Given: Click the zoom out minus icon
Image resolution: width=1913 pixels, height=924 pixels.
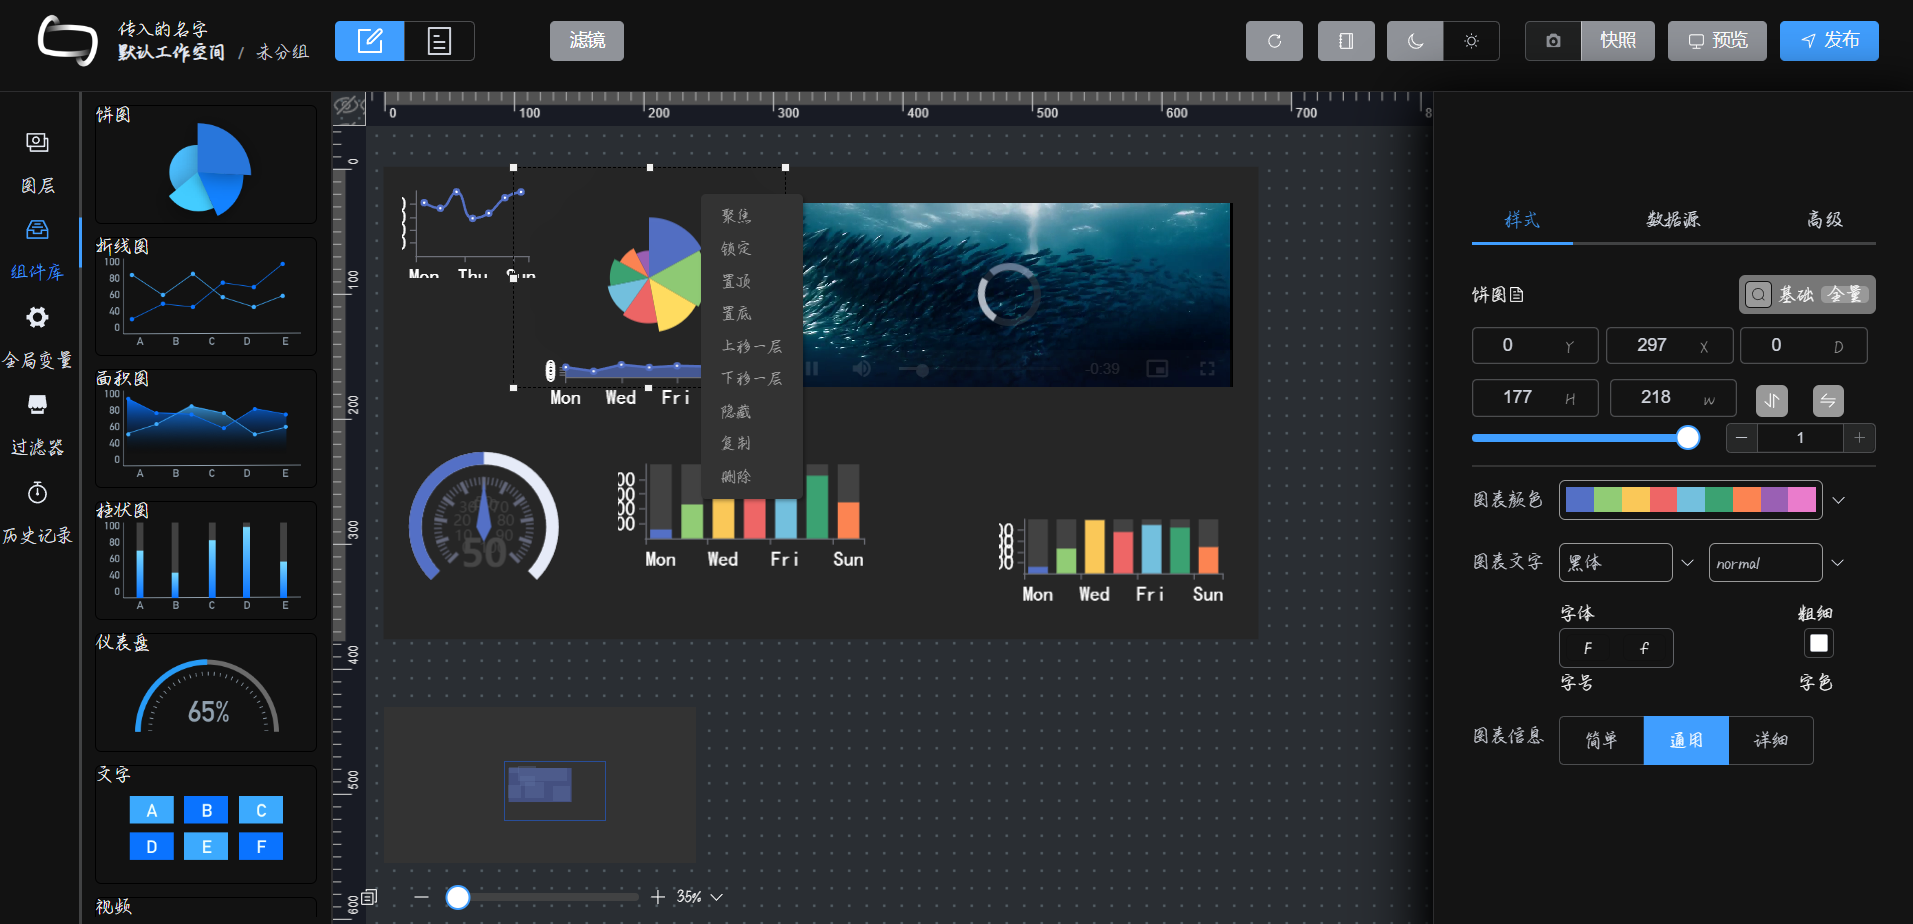Looking at the screenshot, I should (x=421, y=897).
